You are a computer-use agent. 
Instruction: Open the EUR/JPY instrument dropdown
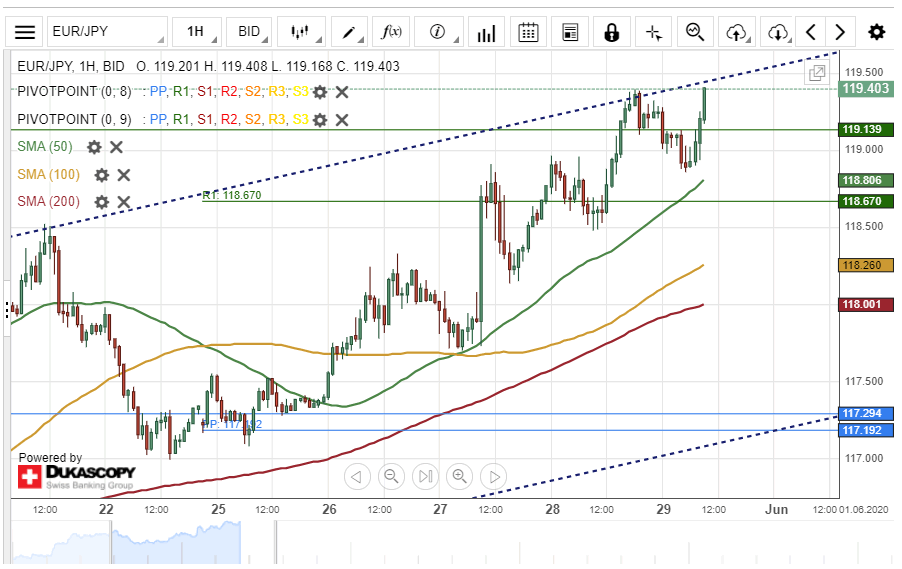pos(107,32)
